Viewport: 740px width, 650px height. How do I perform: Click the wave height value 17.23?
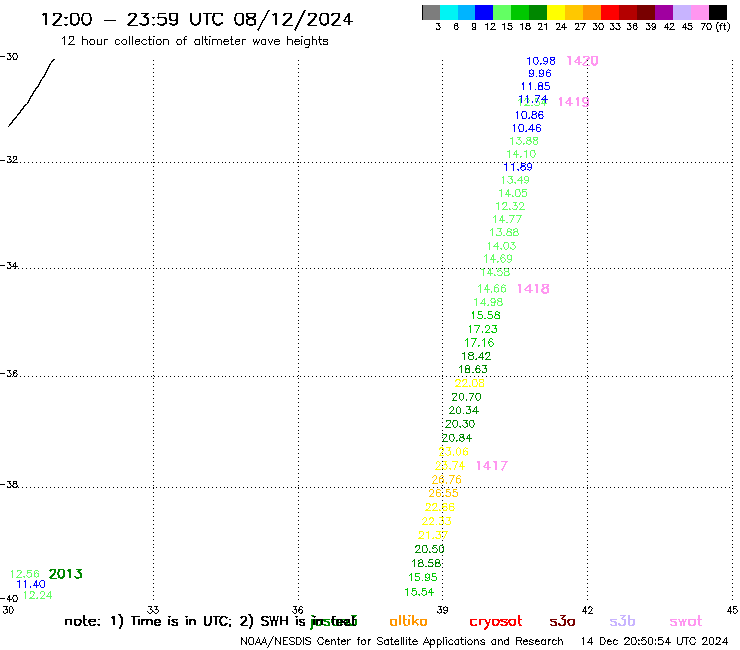(x=483, y=329)
